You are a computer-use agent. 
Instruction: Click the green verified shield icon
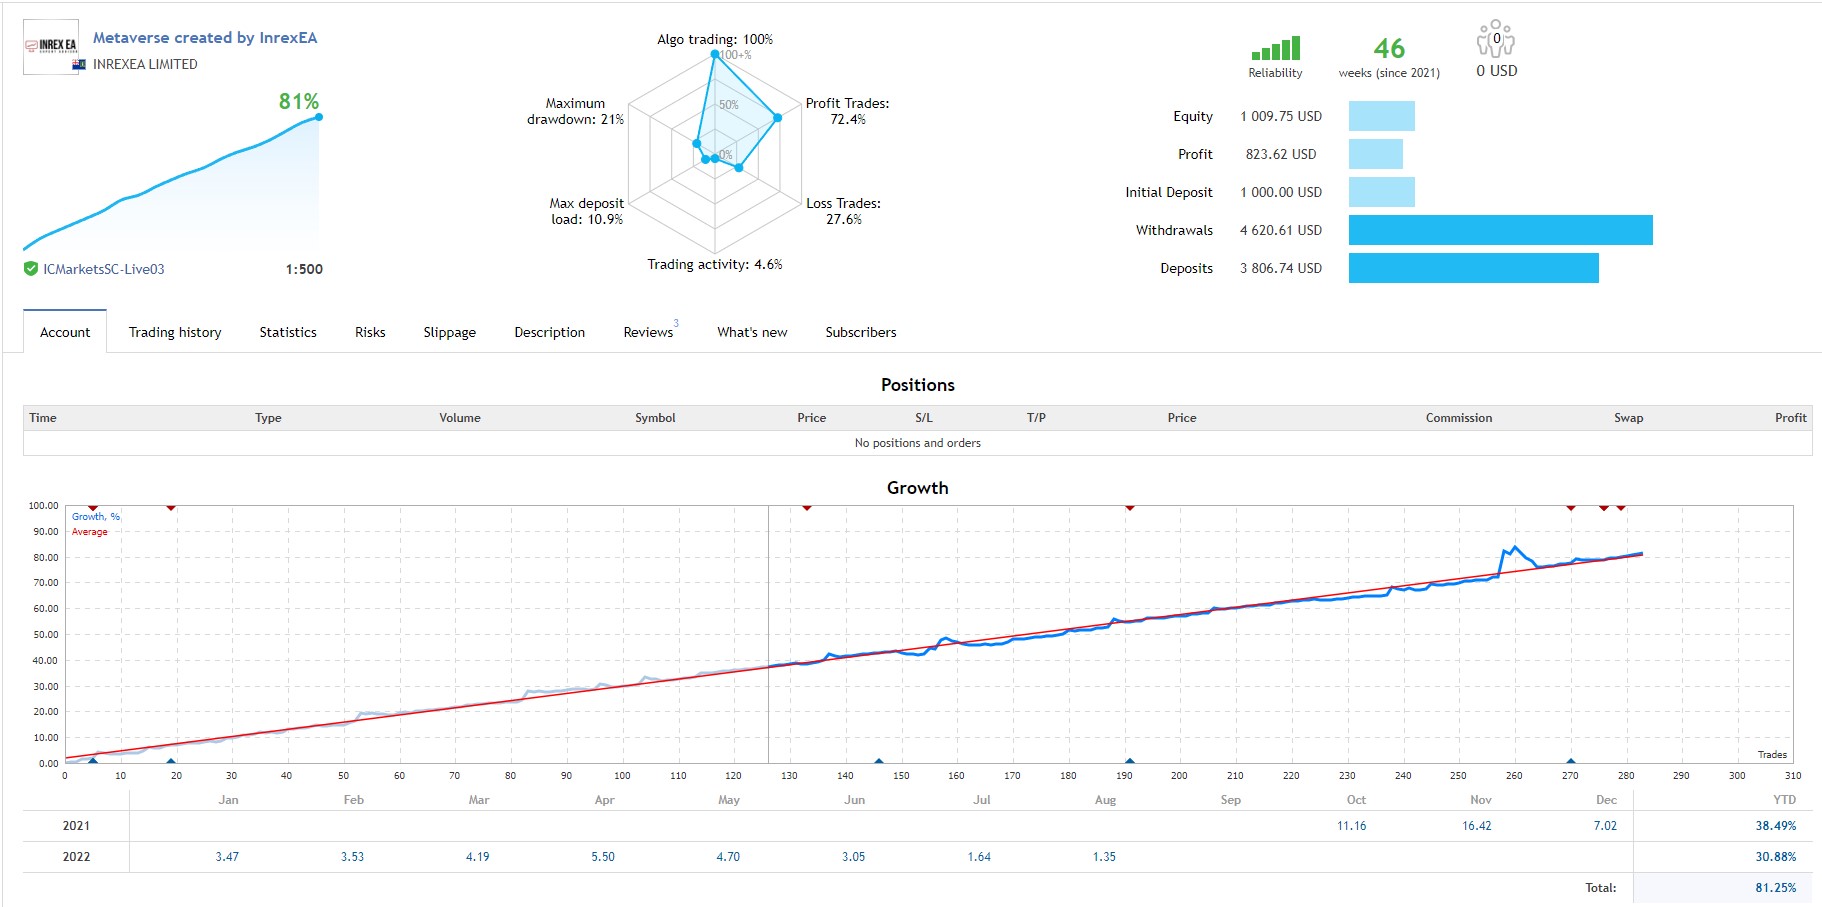31,268
